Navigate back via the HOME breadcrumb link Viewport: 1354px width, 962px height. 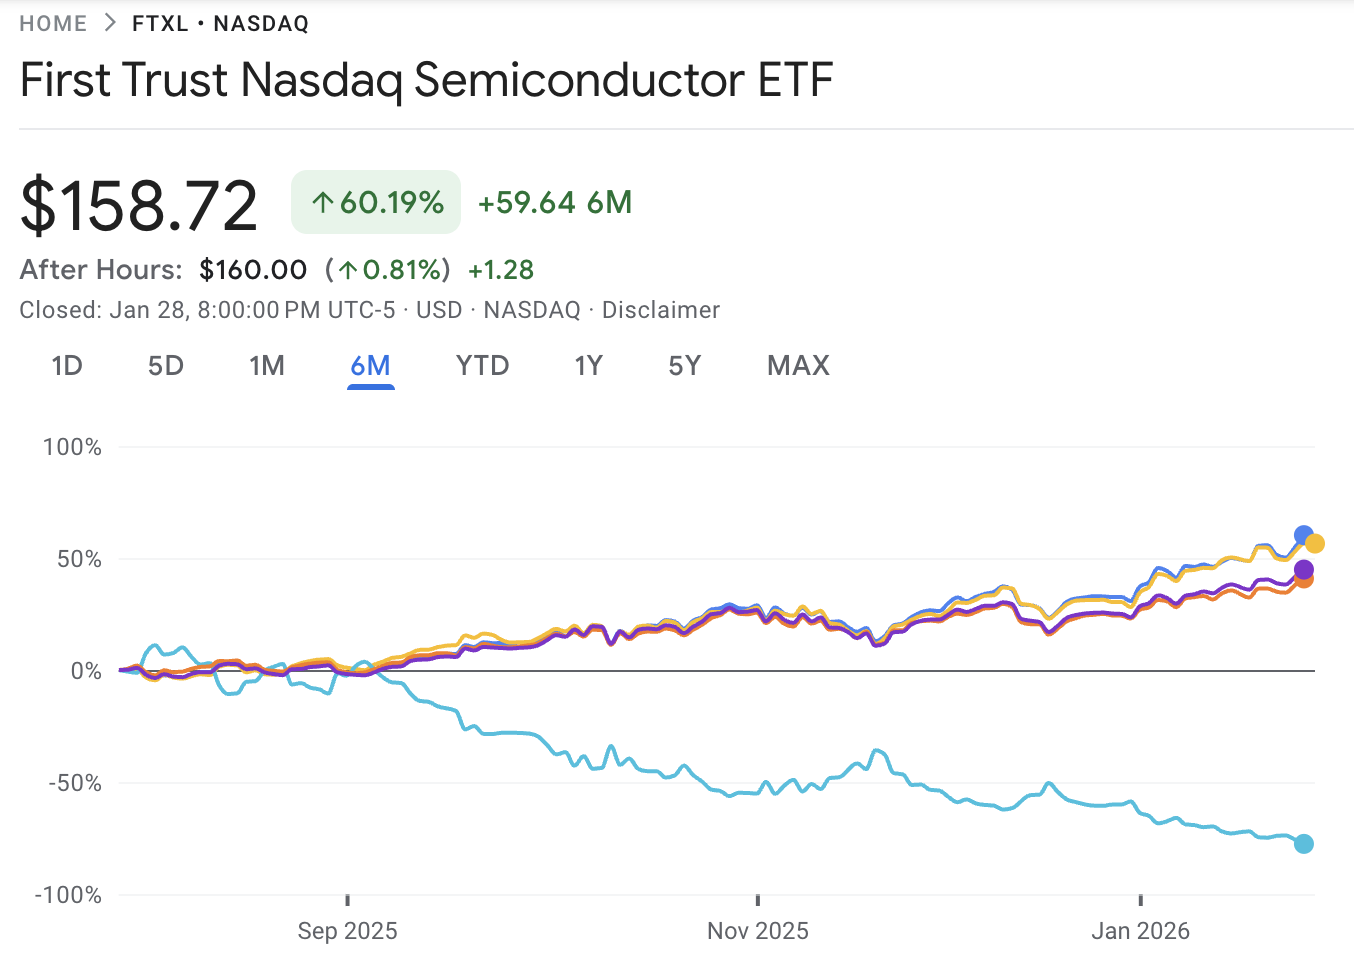coord(51,23)
